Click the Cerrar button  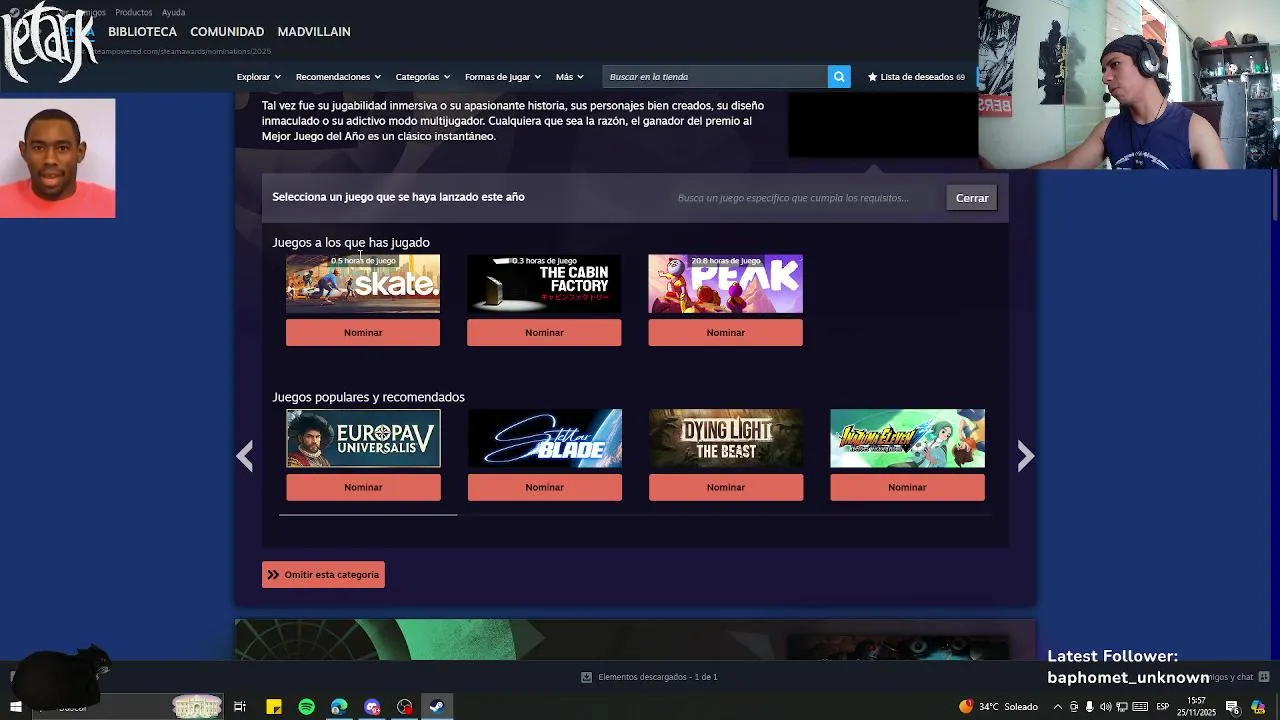pyautogui.click(x=972, y=198)
